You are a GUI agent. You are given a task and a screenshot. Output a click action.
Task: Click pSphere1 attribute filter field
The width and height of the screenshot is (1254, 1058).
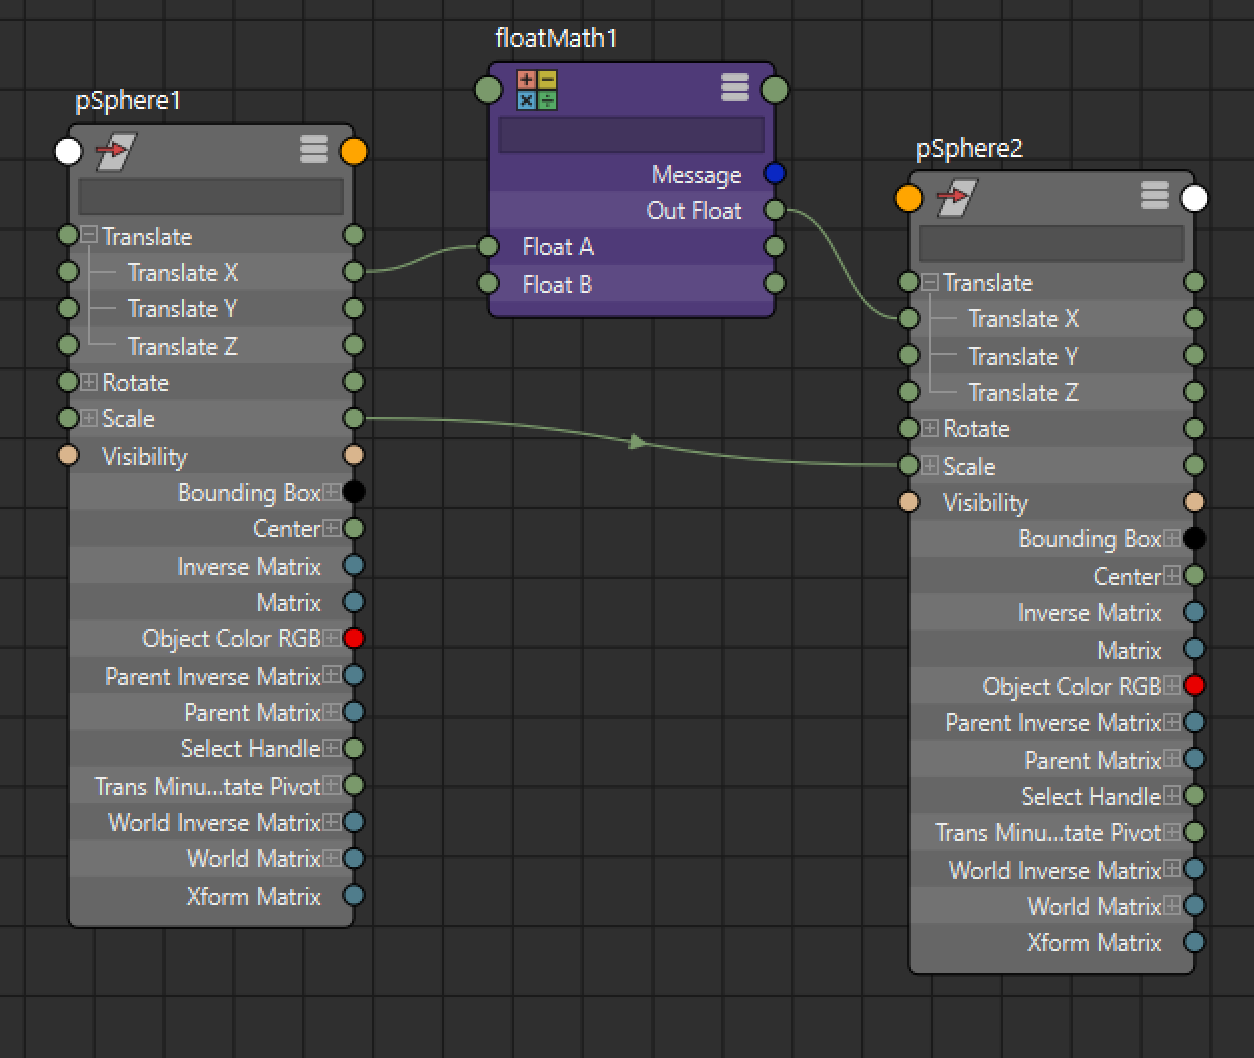[211, 196]
